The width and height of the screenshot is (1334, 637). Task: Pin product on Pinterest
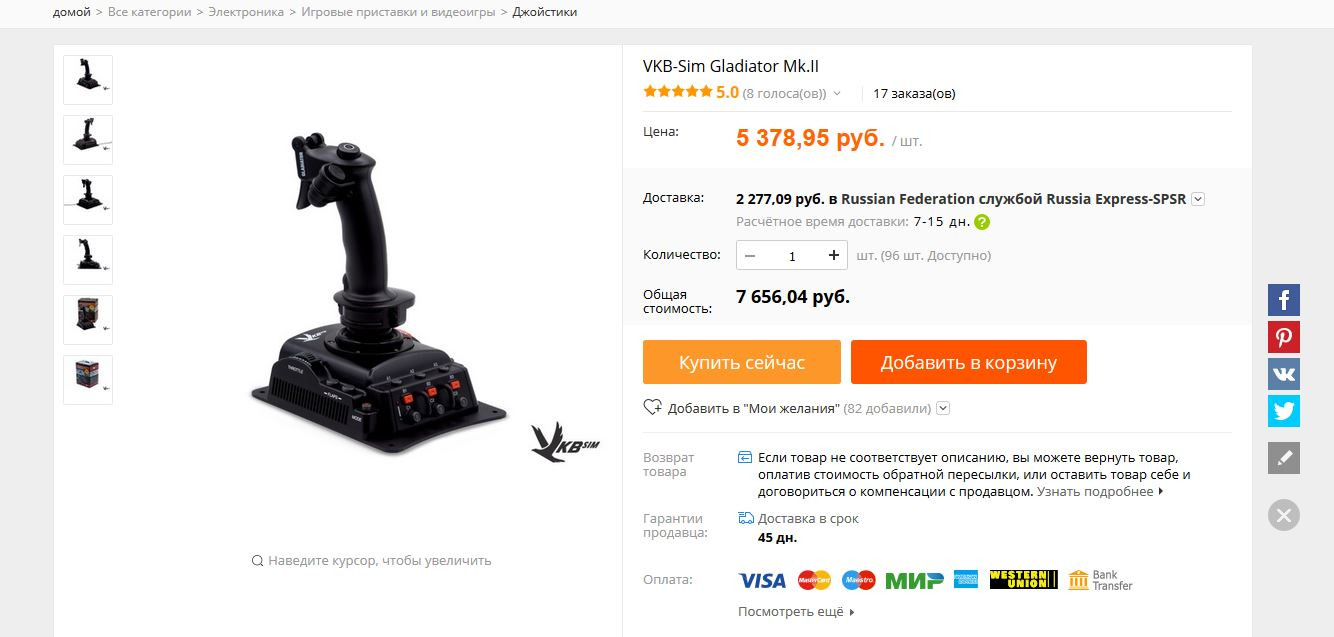1284,337
